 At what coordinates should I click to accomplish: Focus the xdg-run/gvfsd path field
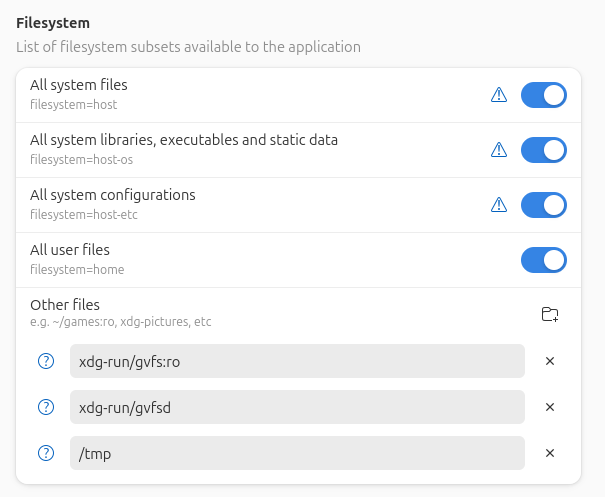(x=297, y=407)
